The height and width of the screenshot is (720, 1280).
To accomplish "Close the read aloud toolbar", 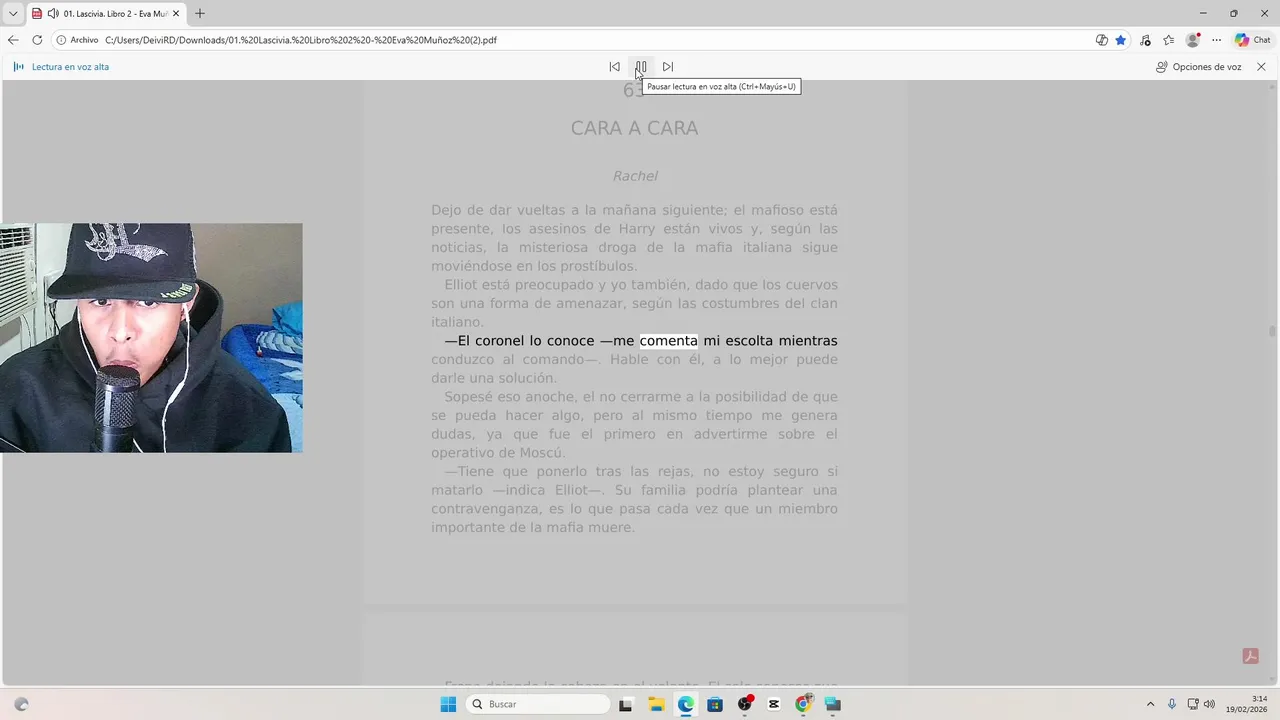I will click(x=1261, y=67).
